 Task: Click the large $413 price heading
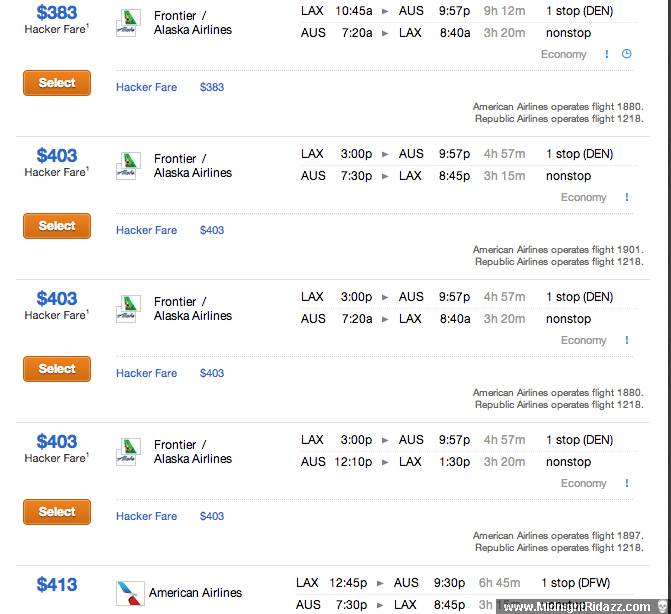click(56, 584)
